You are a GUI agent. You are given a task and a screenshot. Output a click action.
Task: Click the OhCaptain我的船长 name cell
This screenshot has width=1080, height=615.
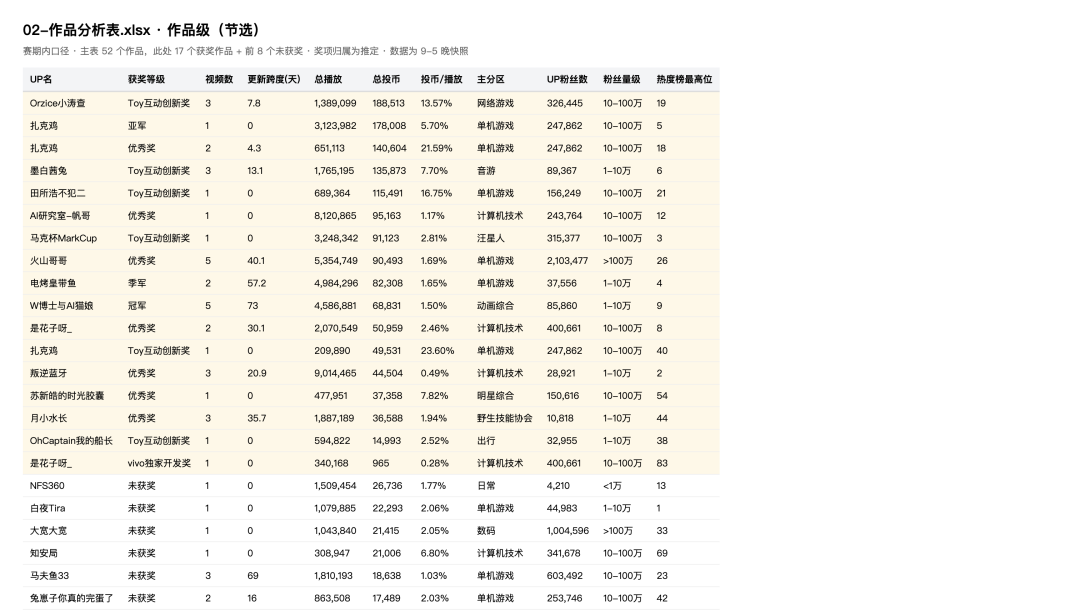[71, 441]
